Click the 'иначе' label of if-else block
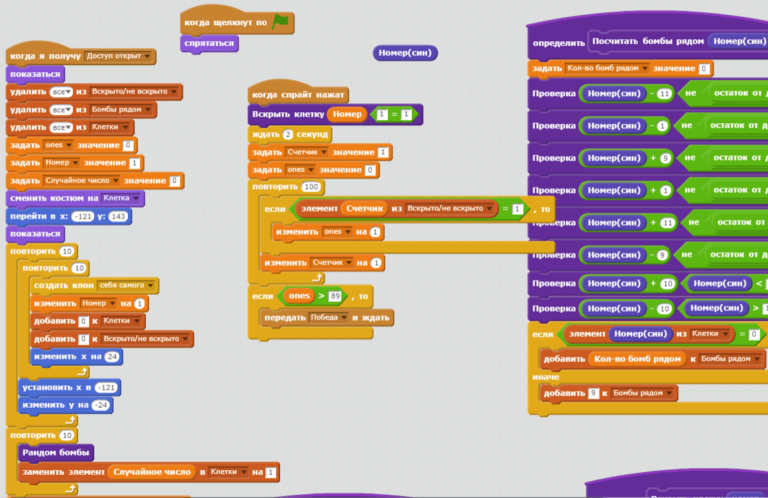This screenshot has height=498, width=768. coord(545,377)
